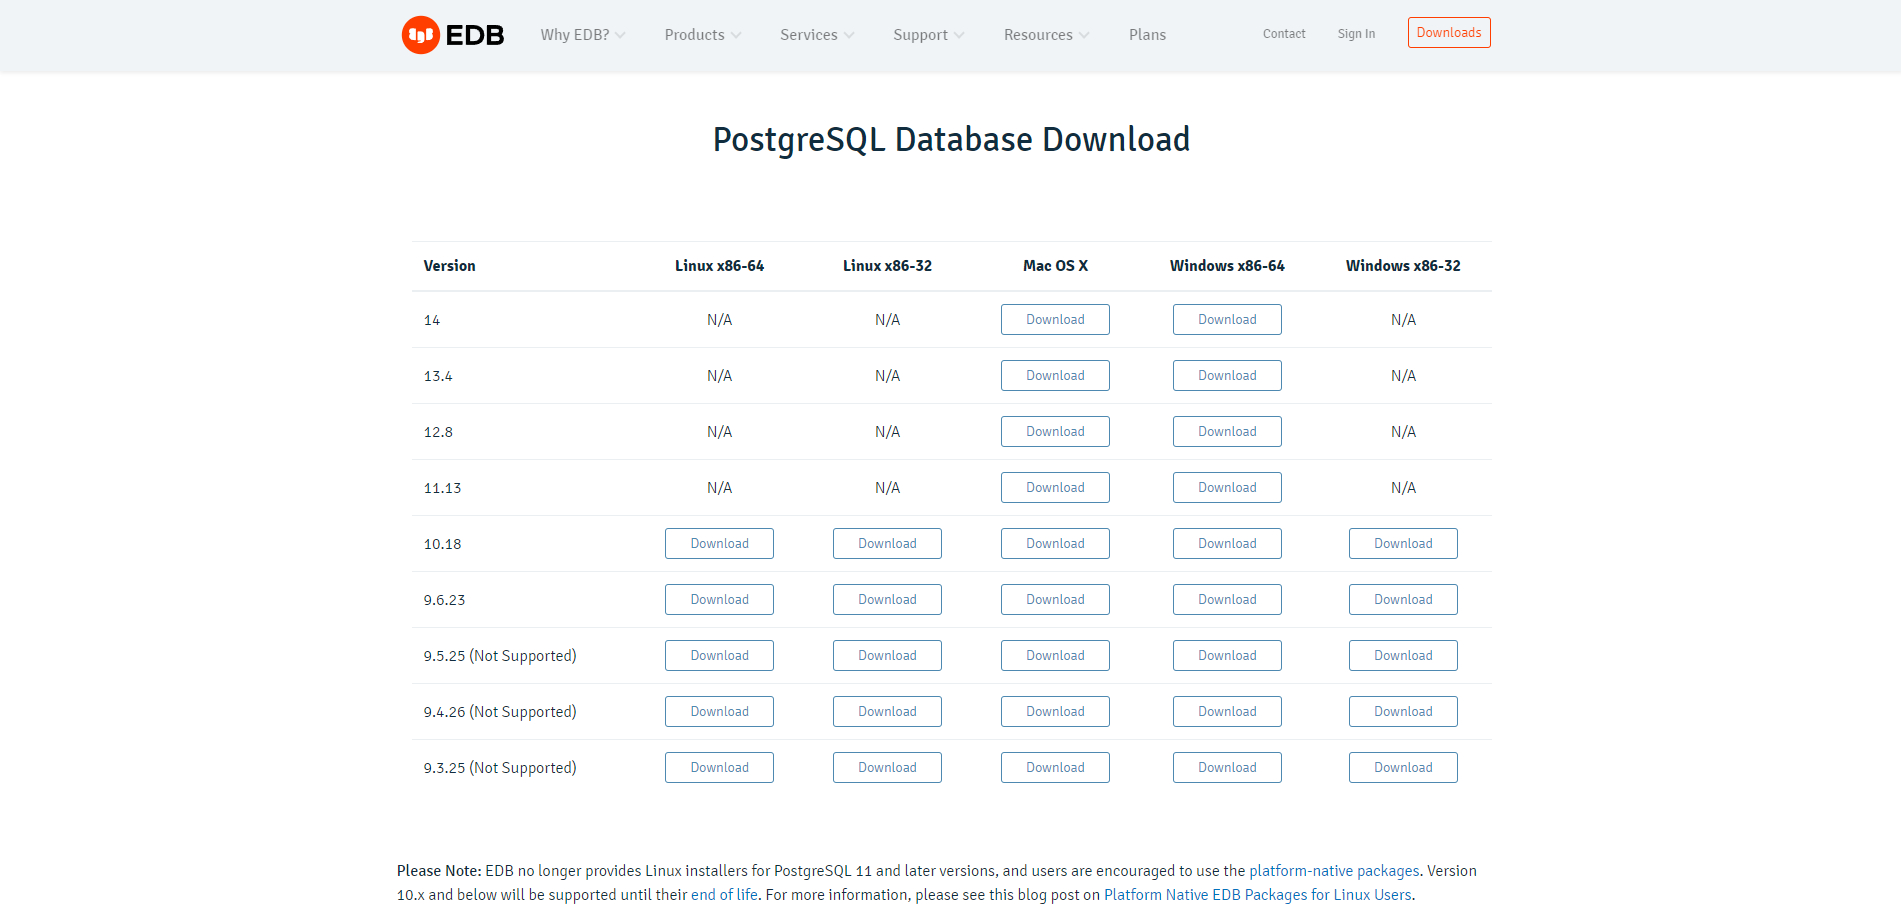Download version 9.5.25 for Linux x86-64
This screenshot has width=1901, height=911.
coord(719,656)
